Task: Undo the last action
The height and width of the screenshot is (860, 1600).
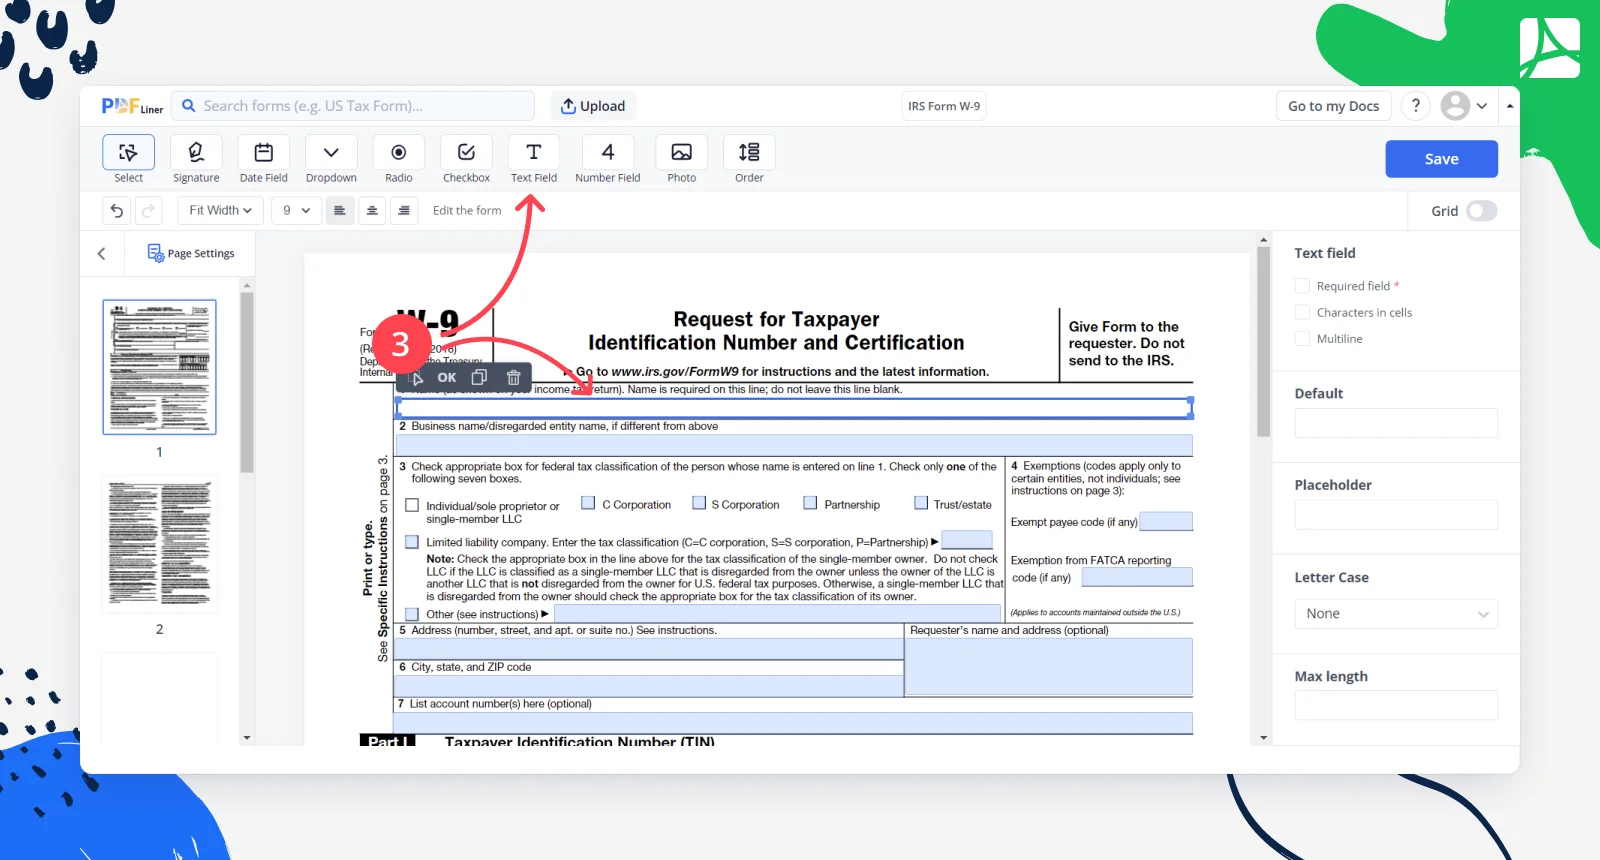Action: click(x=117, y=210)
